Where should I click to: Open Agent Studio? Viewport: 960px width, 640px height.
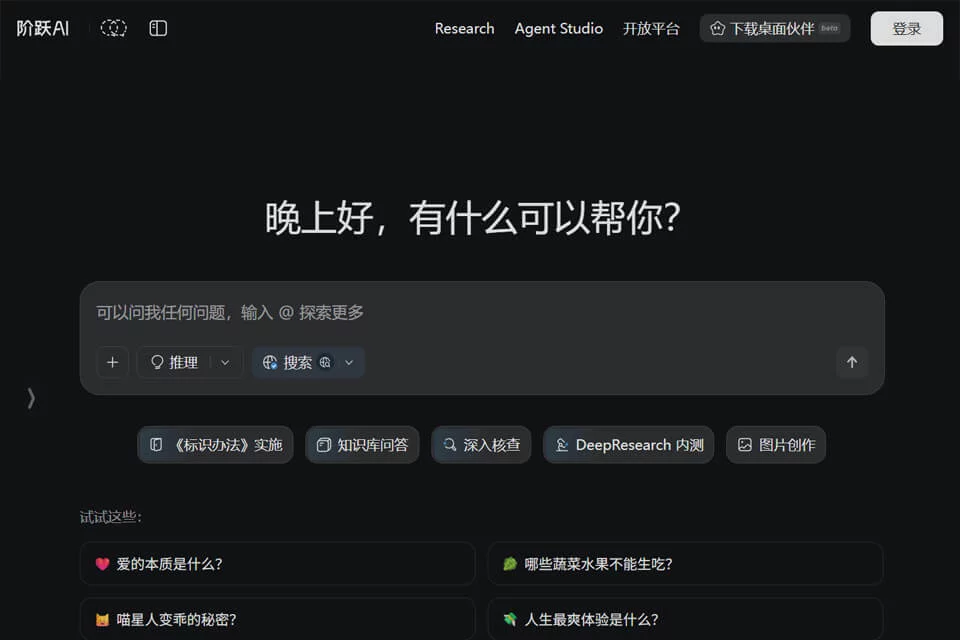point(558,29)
